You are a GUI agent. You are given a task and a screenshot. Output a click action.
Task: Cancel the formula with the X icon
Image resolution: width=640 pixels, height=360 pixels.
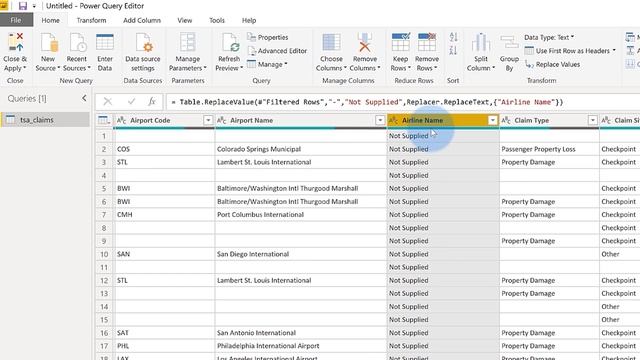108,102
